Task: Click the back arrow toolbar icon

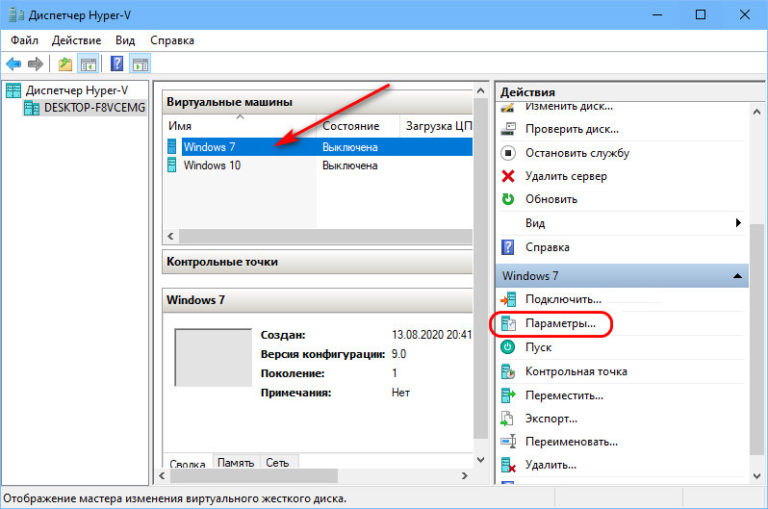Action: (14, 64)
